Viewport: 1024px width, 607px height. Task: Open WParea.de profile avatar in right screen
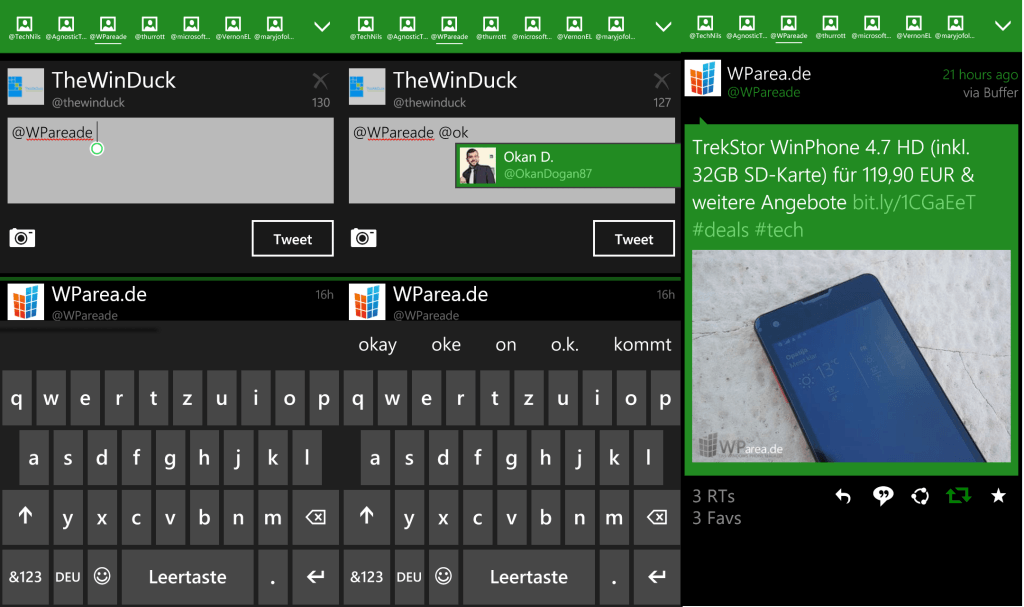tap(703, 78)
